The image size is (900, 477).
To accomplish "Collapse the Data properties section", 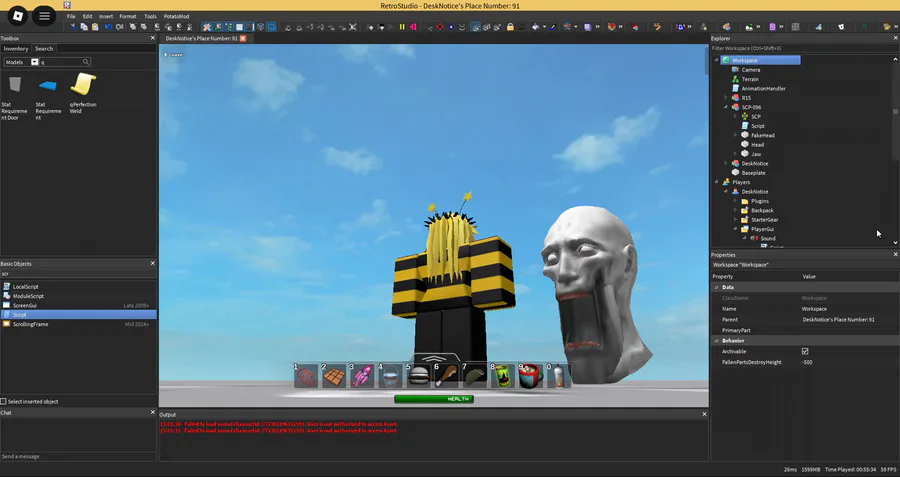I will pyautogui.click(x=716, y=287).
